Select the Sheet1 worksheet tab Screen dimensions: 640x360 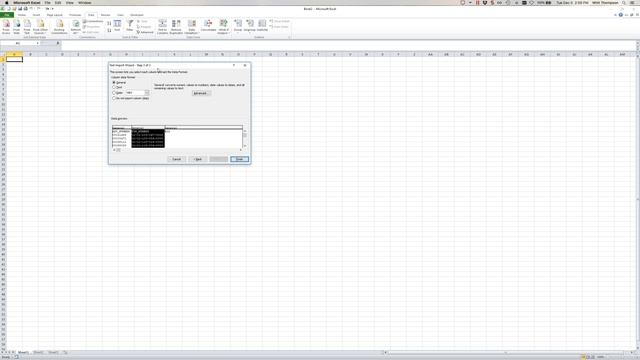23,352
